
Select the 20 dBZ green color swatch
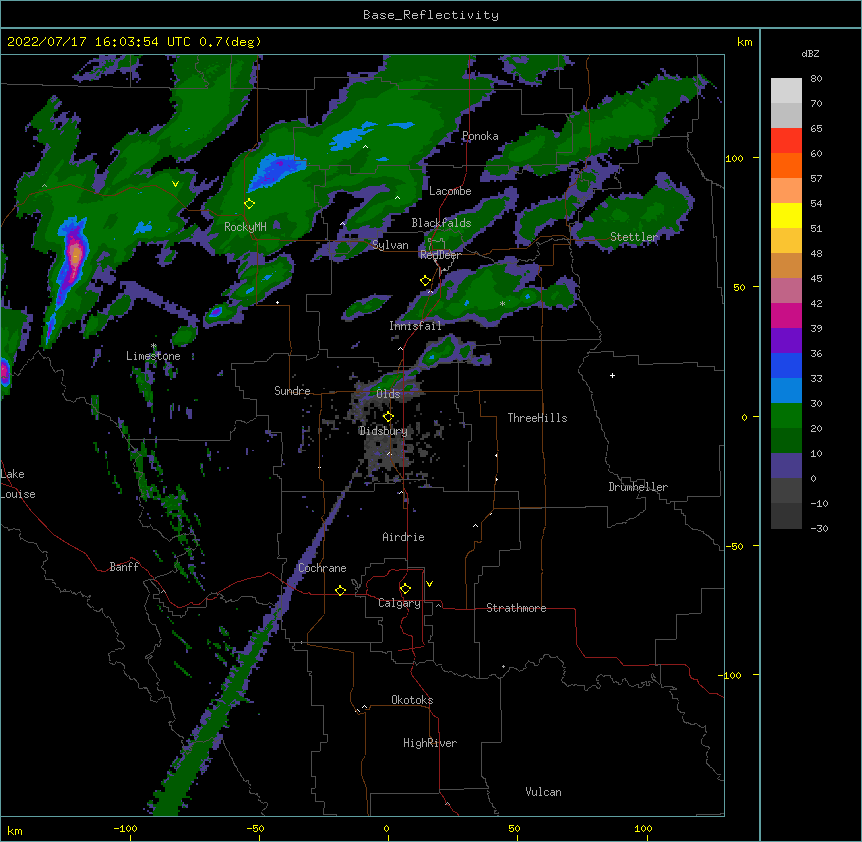pyautogui.click(x=786, y=416)
